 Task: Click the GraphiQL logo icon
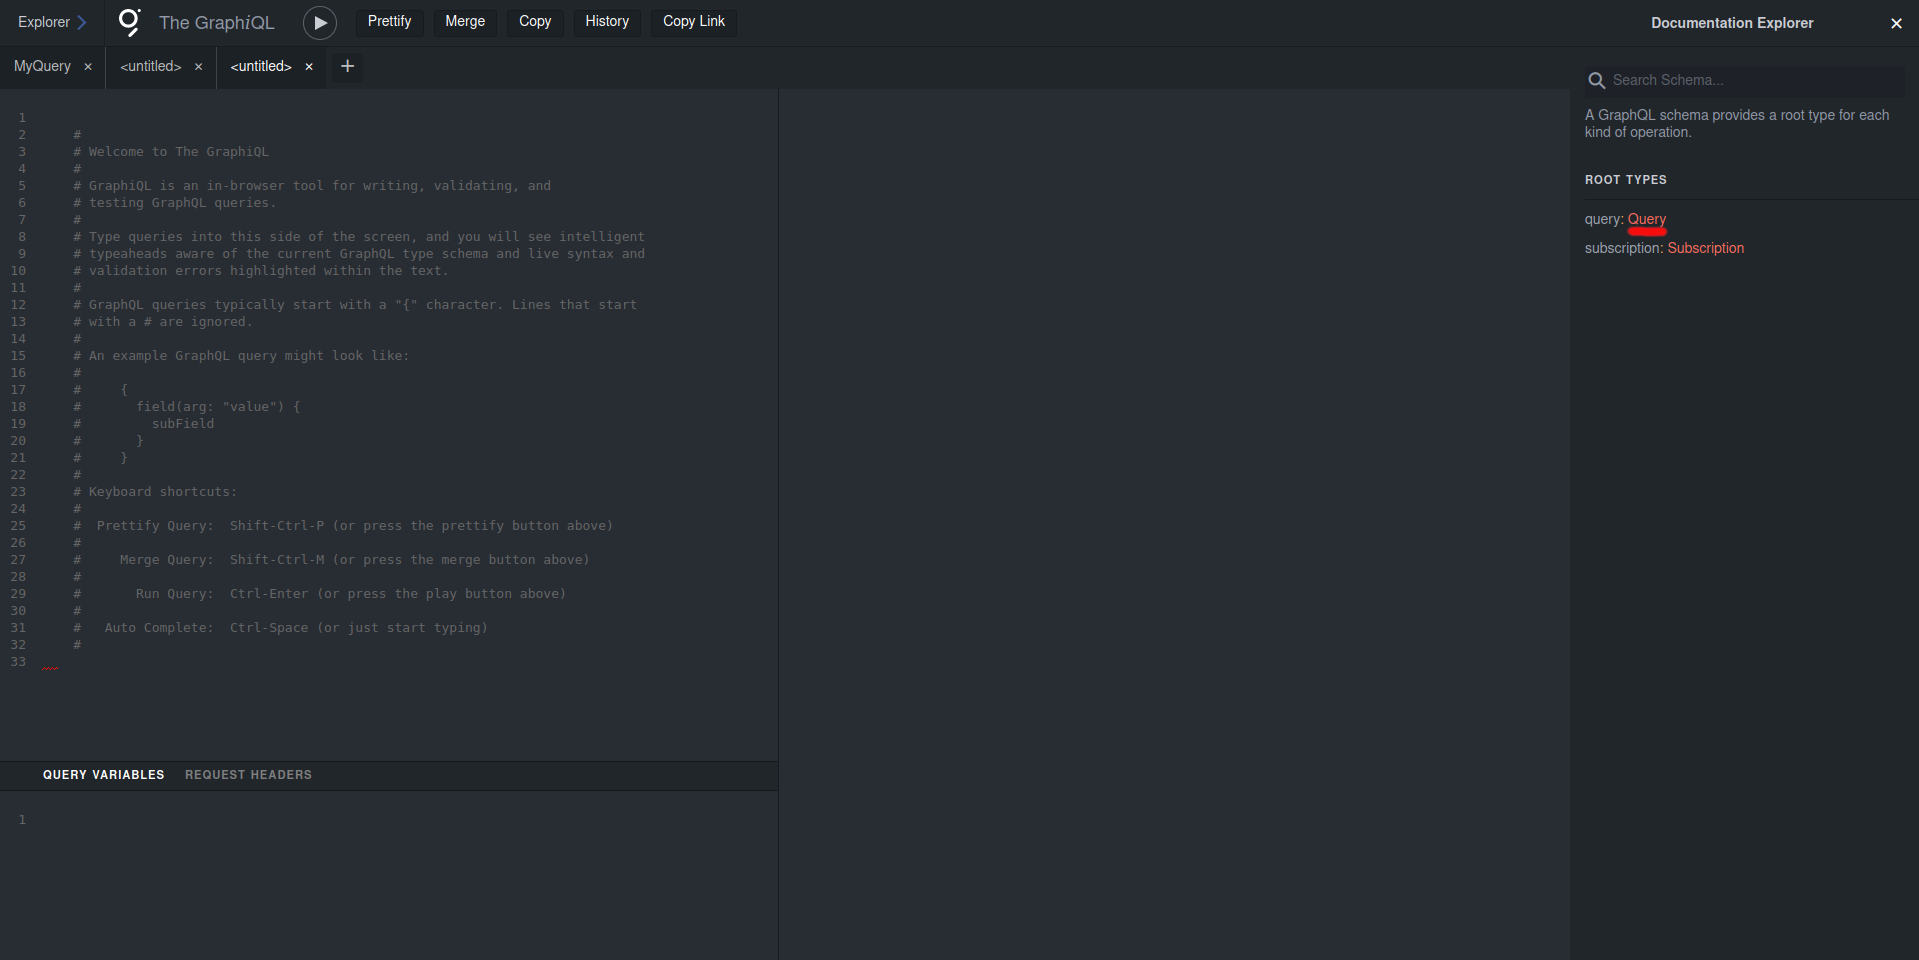[130, 22]
